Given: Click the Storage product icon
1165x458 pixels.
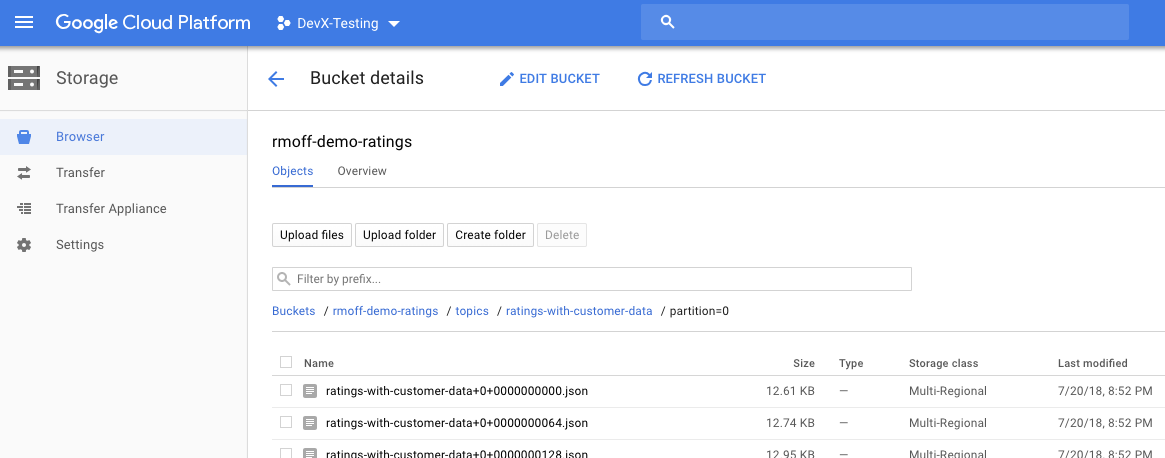Looking at the screenshot, I should 24,78.
